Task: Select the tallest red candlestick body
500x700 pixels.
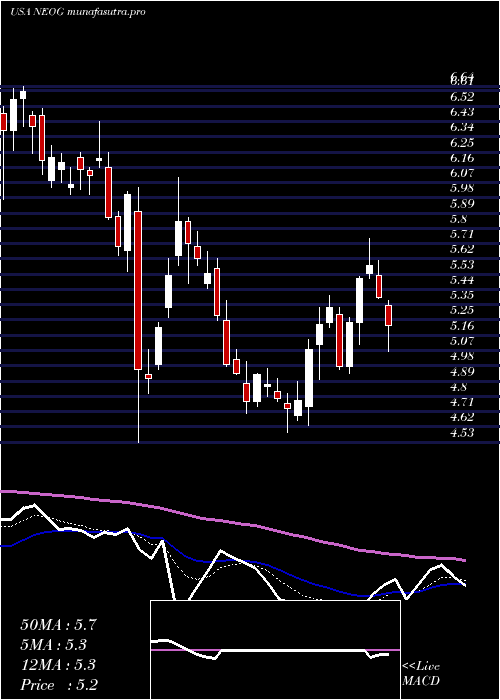Action: [138, 290]
